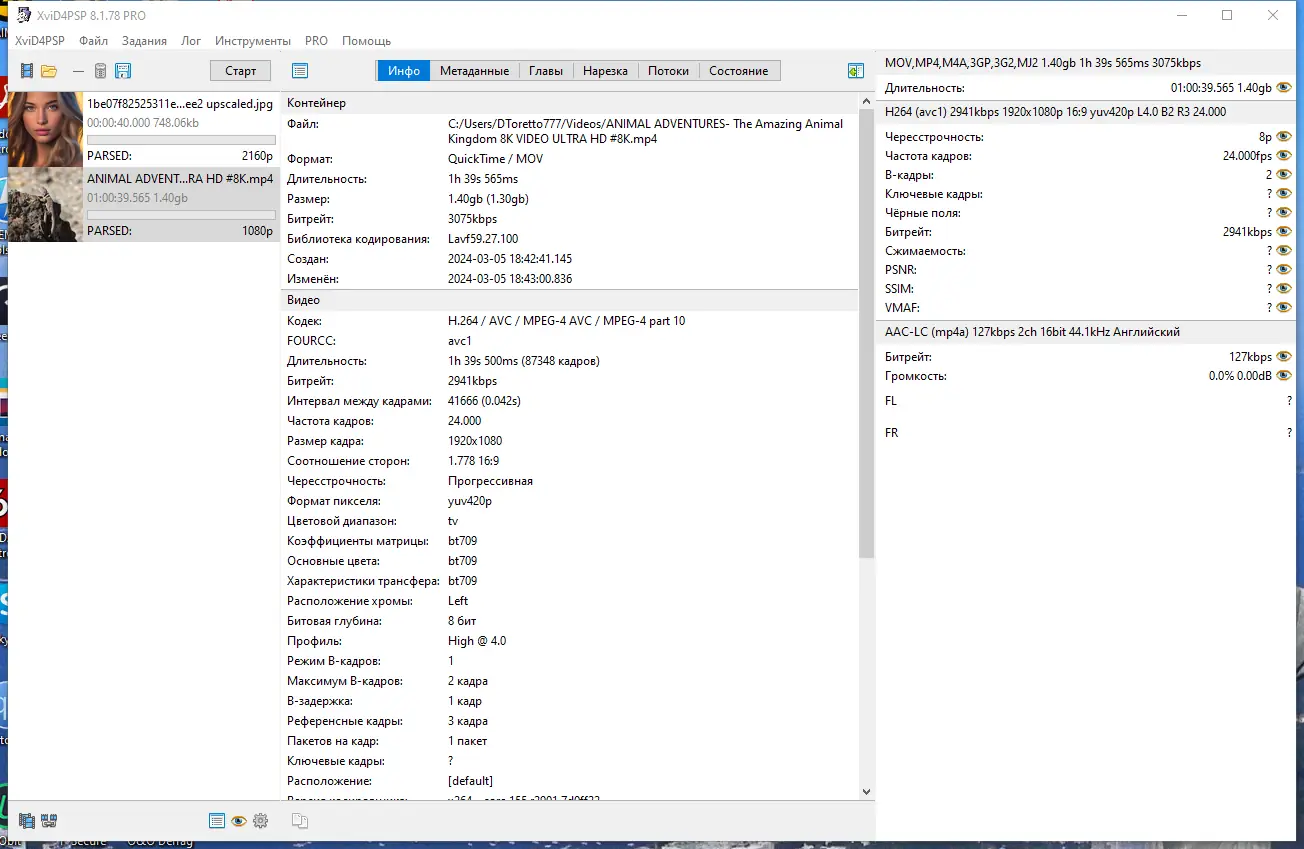Click the codec value H.264 / AVC / MPEG-4 AVC

(566, 321)
